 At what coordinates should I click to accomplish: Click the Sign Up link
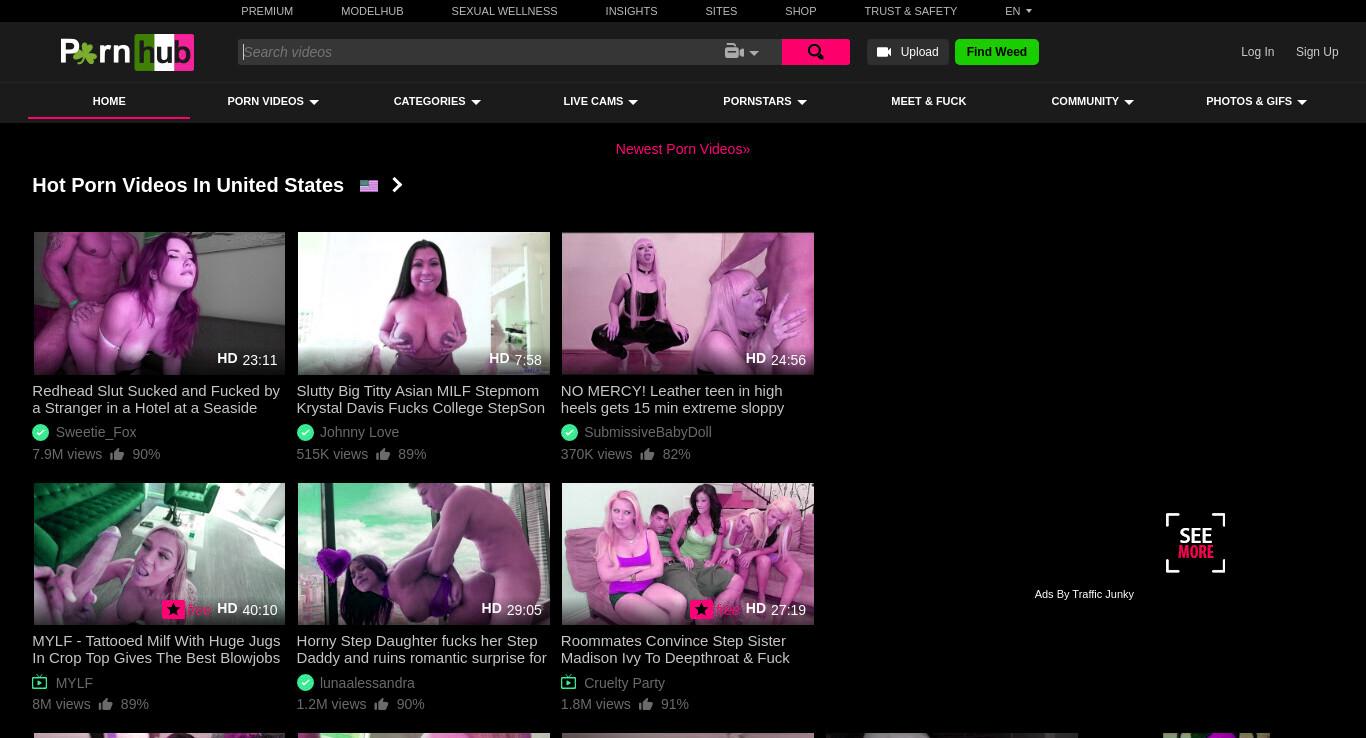[1317, 52]
